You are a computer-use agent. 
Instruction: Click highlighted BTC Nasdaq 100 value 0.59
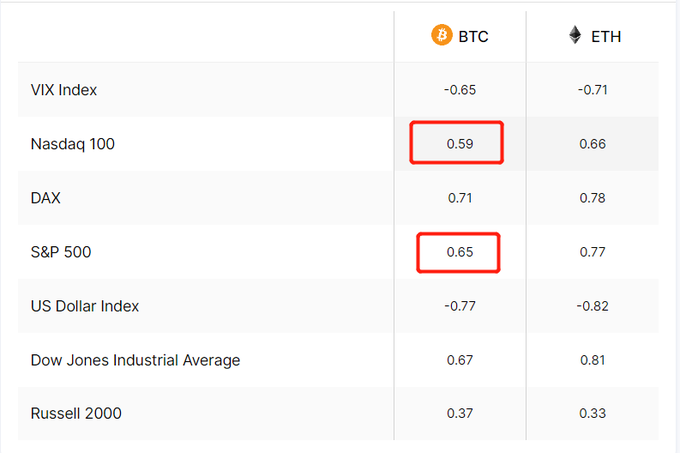(x=460, y=144)
